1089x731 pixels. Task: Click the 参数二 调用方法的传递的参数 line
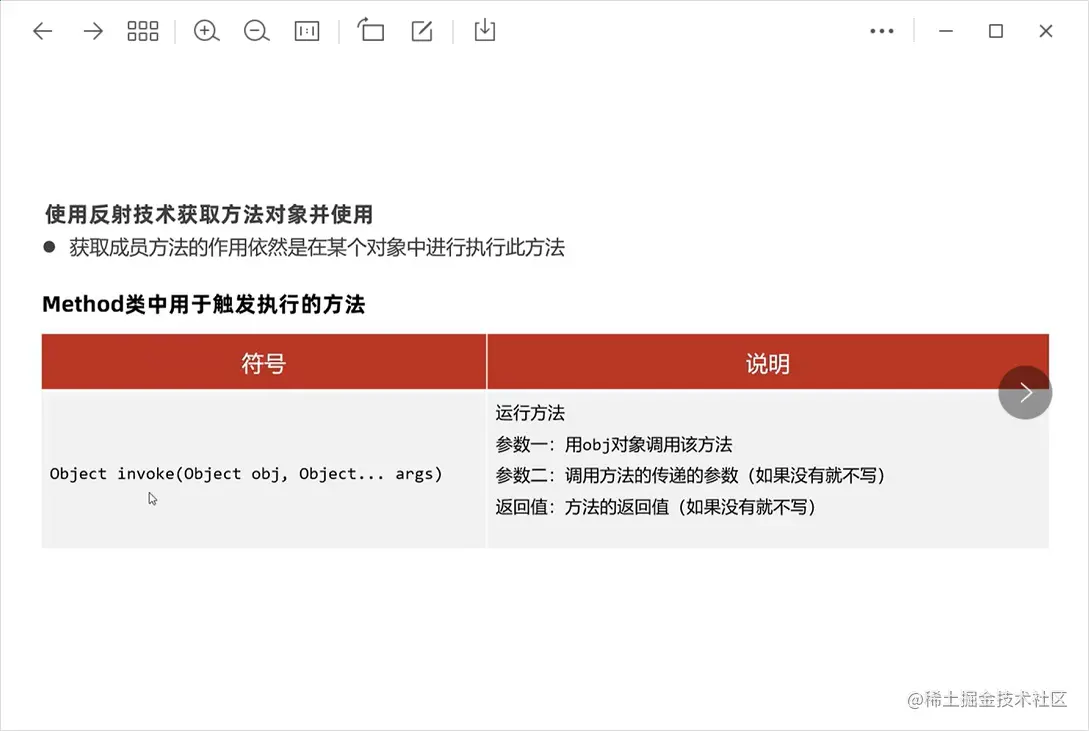pyautogui.click(x=690, y=476)
